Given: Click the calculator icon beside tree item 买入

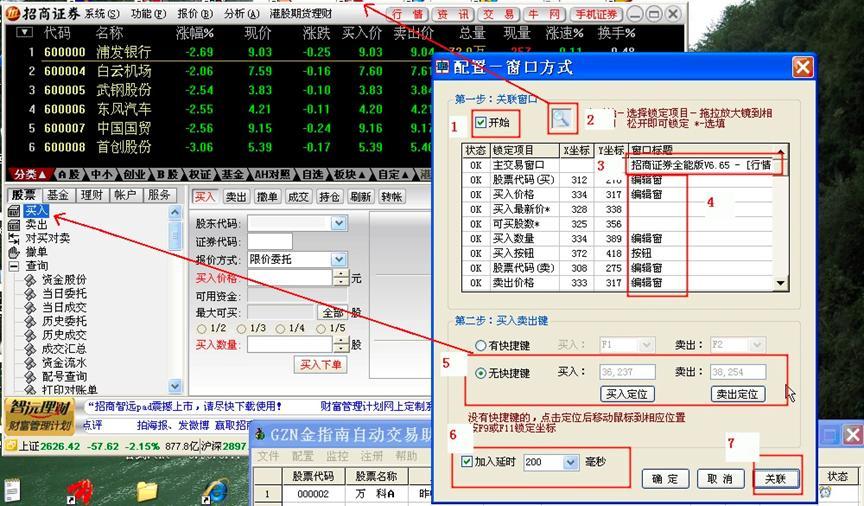Looking at the screenshot, I should click(x=14, y=211).
